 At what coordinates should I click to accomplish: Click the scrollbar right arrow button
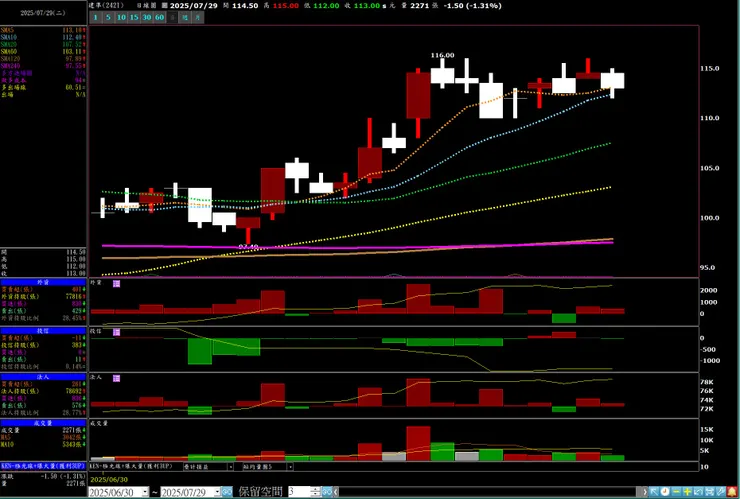[x=645, y=491]
